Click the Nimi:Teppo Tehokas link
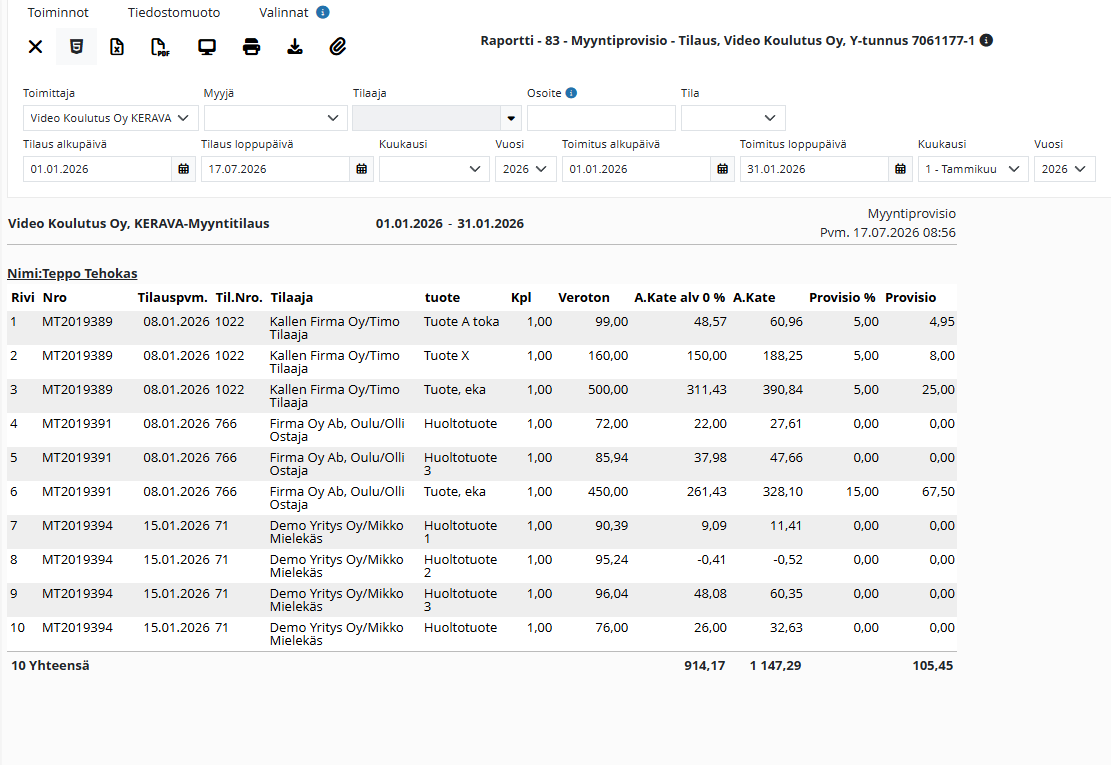 [x=72, y=273]
